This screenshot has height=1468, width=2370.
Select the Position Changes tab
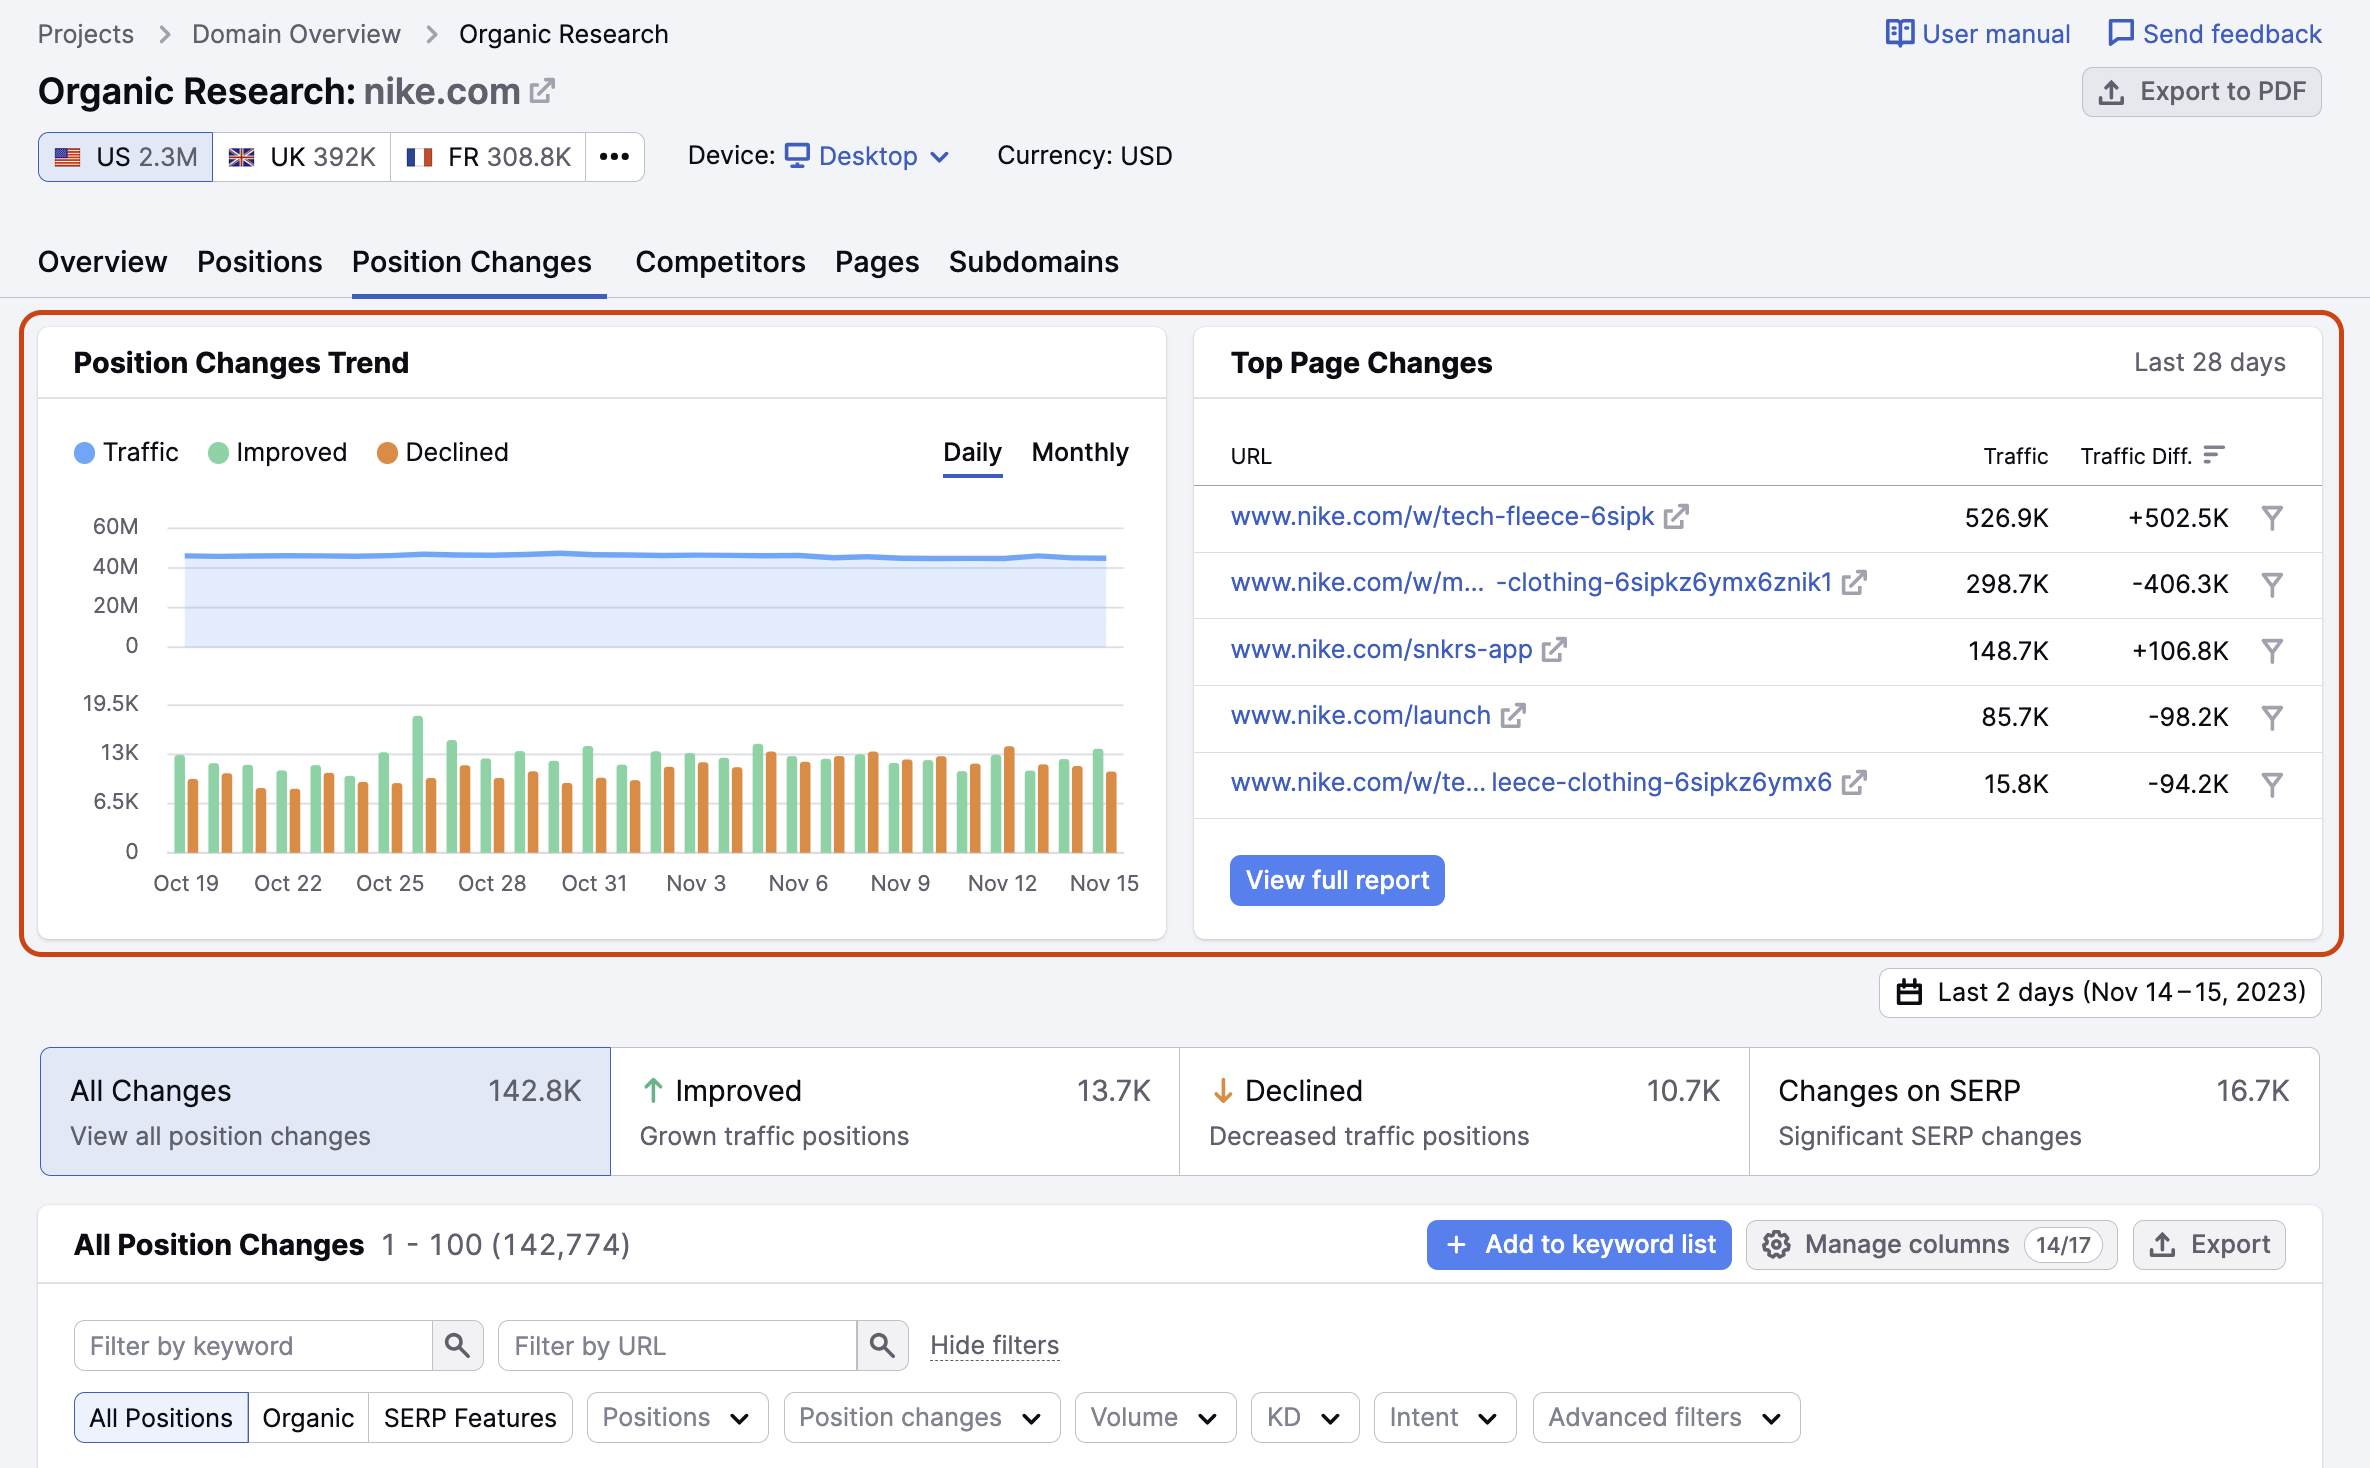[472, 262]
